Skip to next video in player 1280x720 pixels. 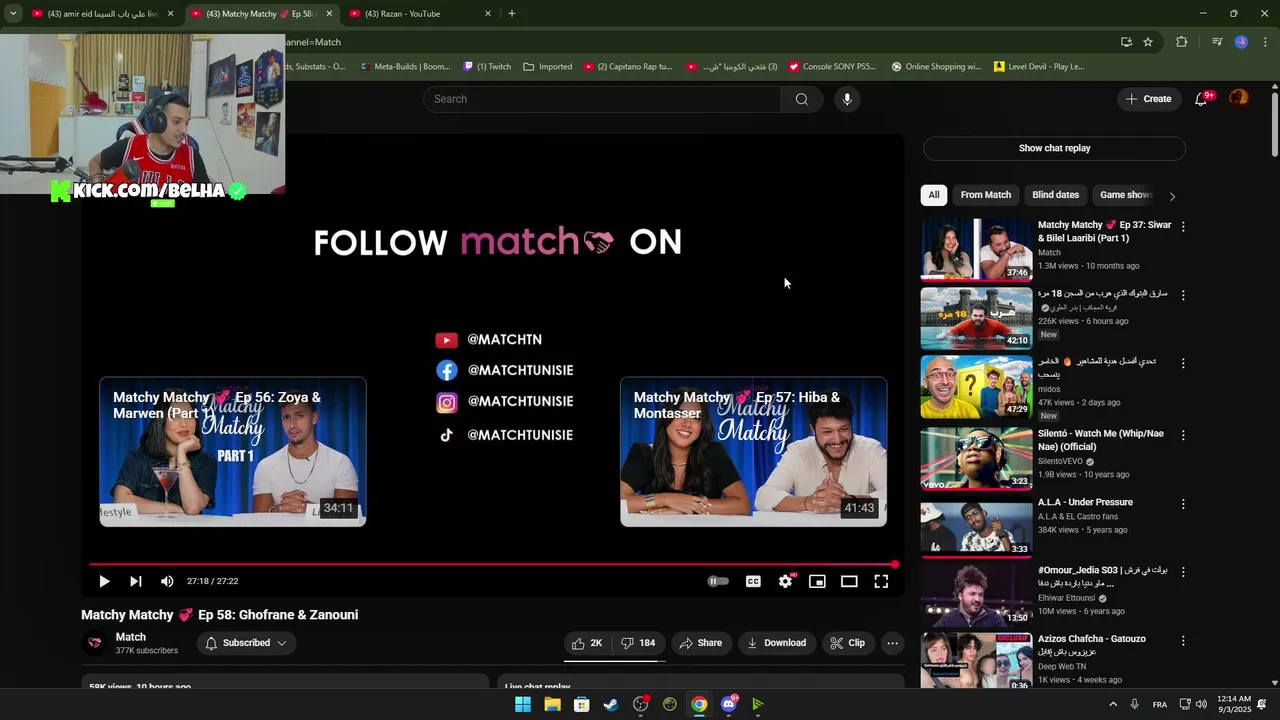(136, 581)
